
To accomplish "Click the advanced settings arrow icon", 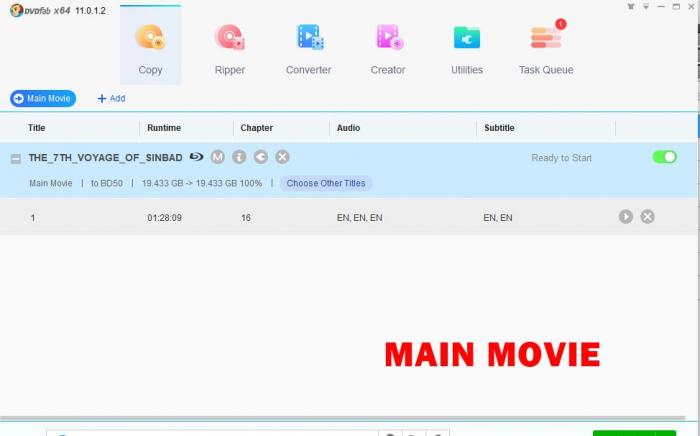I will tap(261, 157).
